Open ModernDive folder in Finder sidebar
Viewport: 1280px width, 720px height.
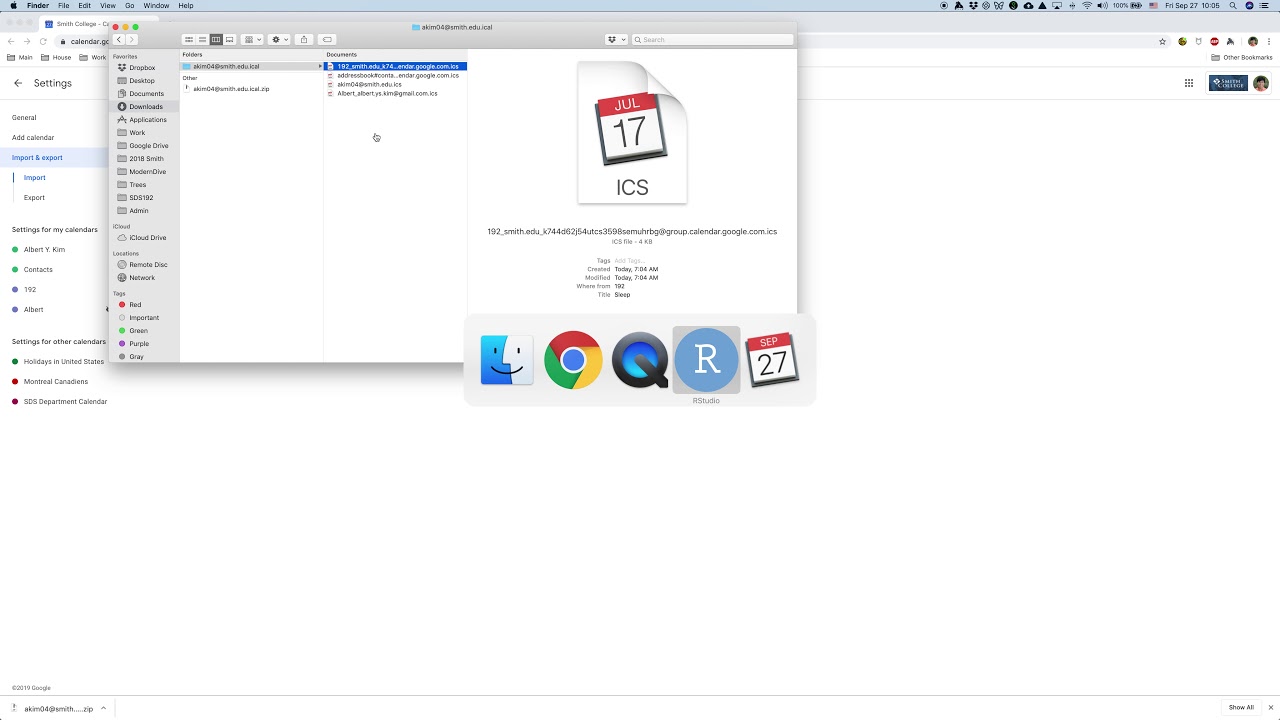(x=147, y=172)
